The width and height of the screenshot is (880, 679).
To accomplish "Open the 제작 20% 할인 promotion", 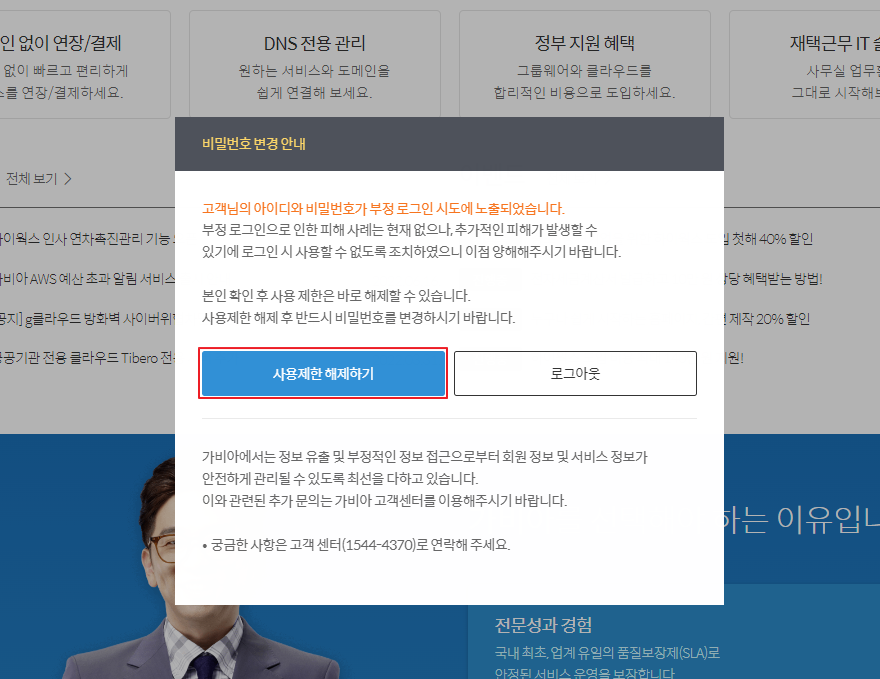I will coord(767,319).
